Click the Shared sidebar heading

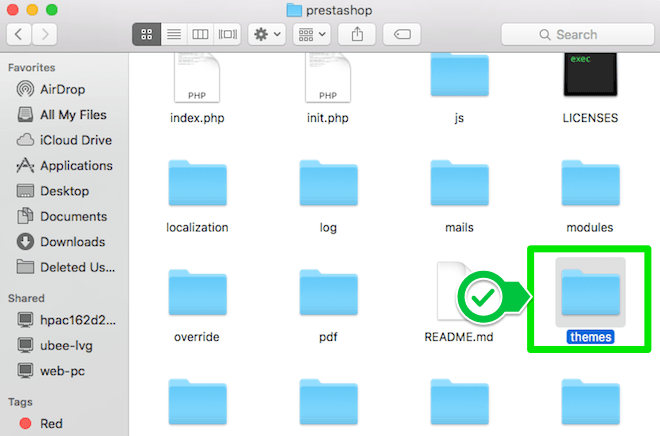coord(26,298)
